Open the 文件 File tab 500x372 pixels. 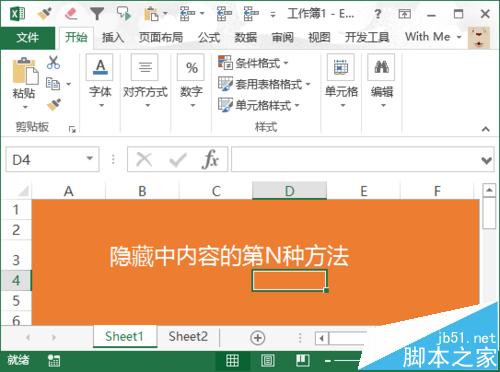pos(27,37)
